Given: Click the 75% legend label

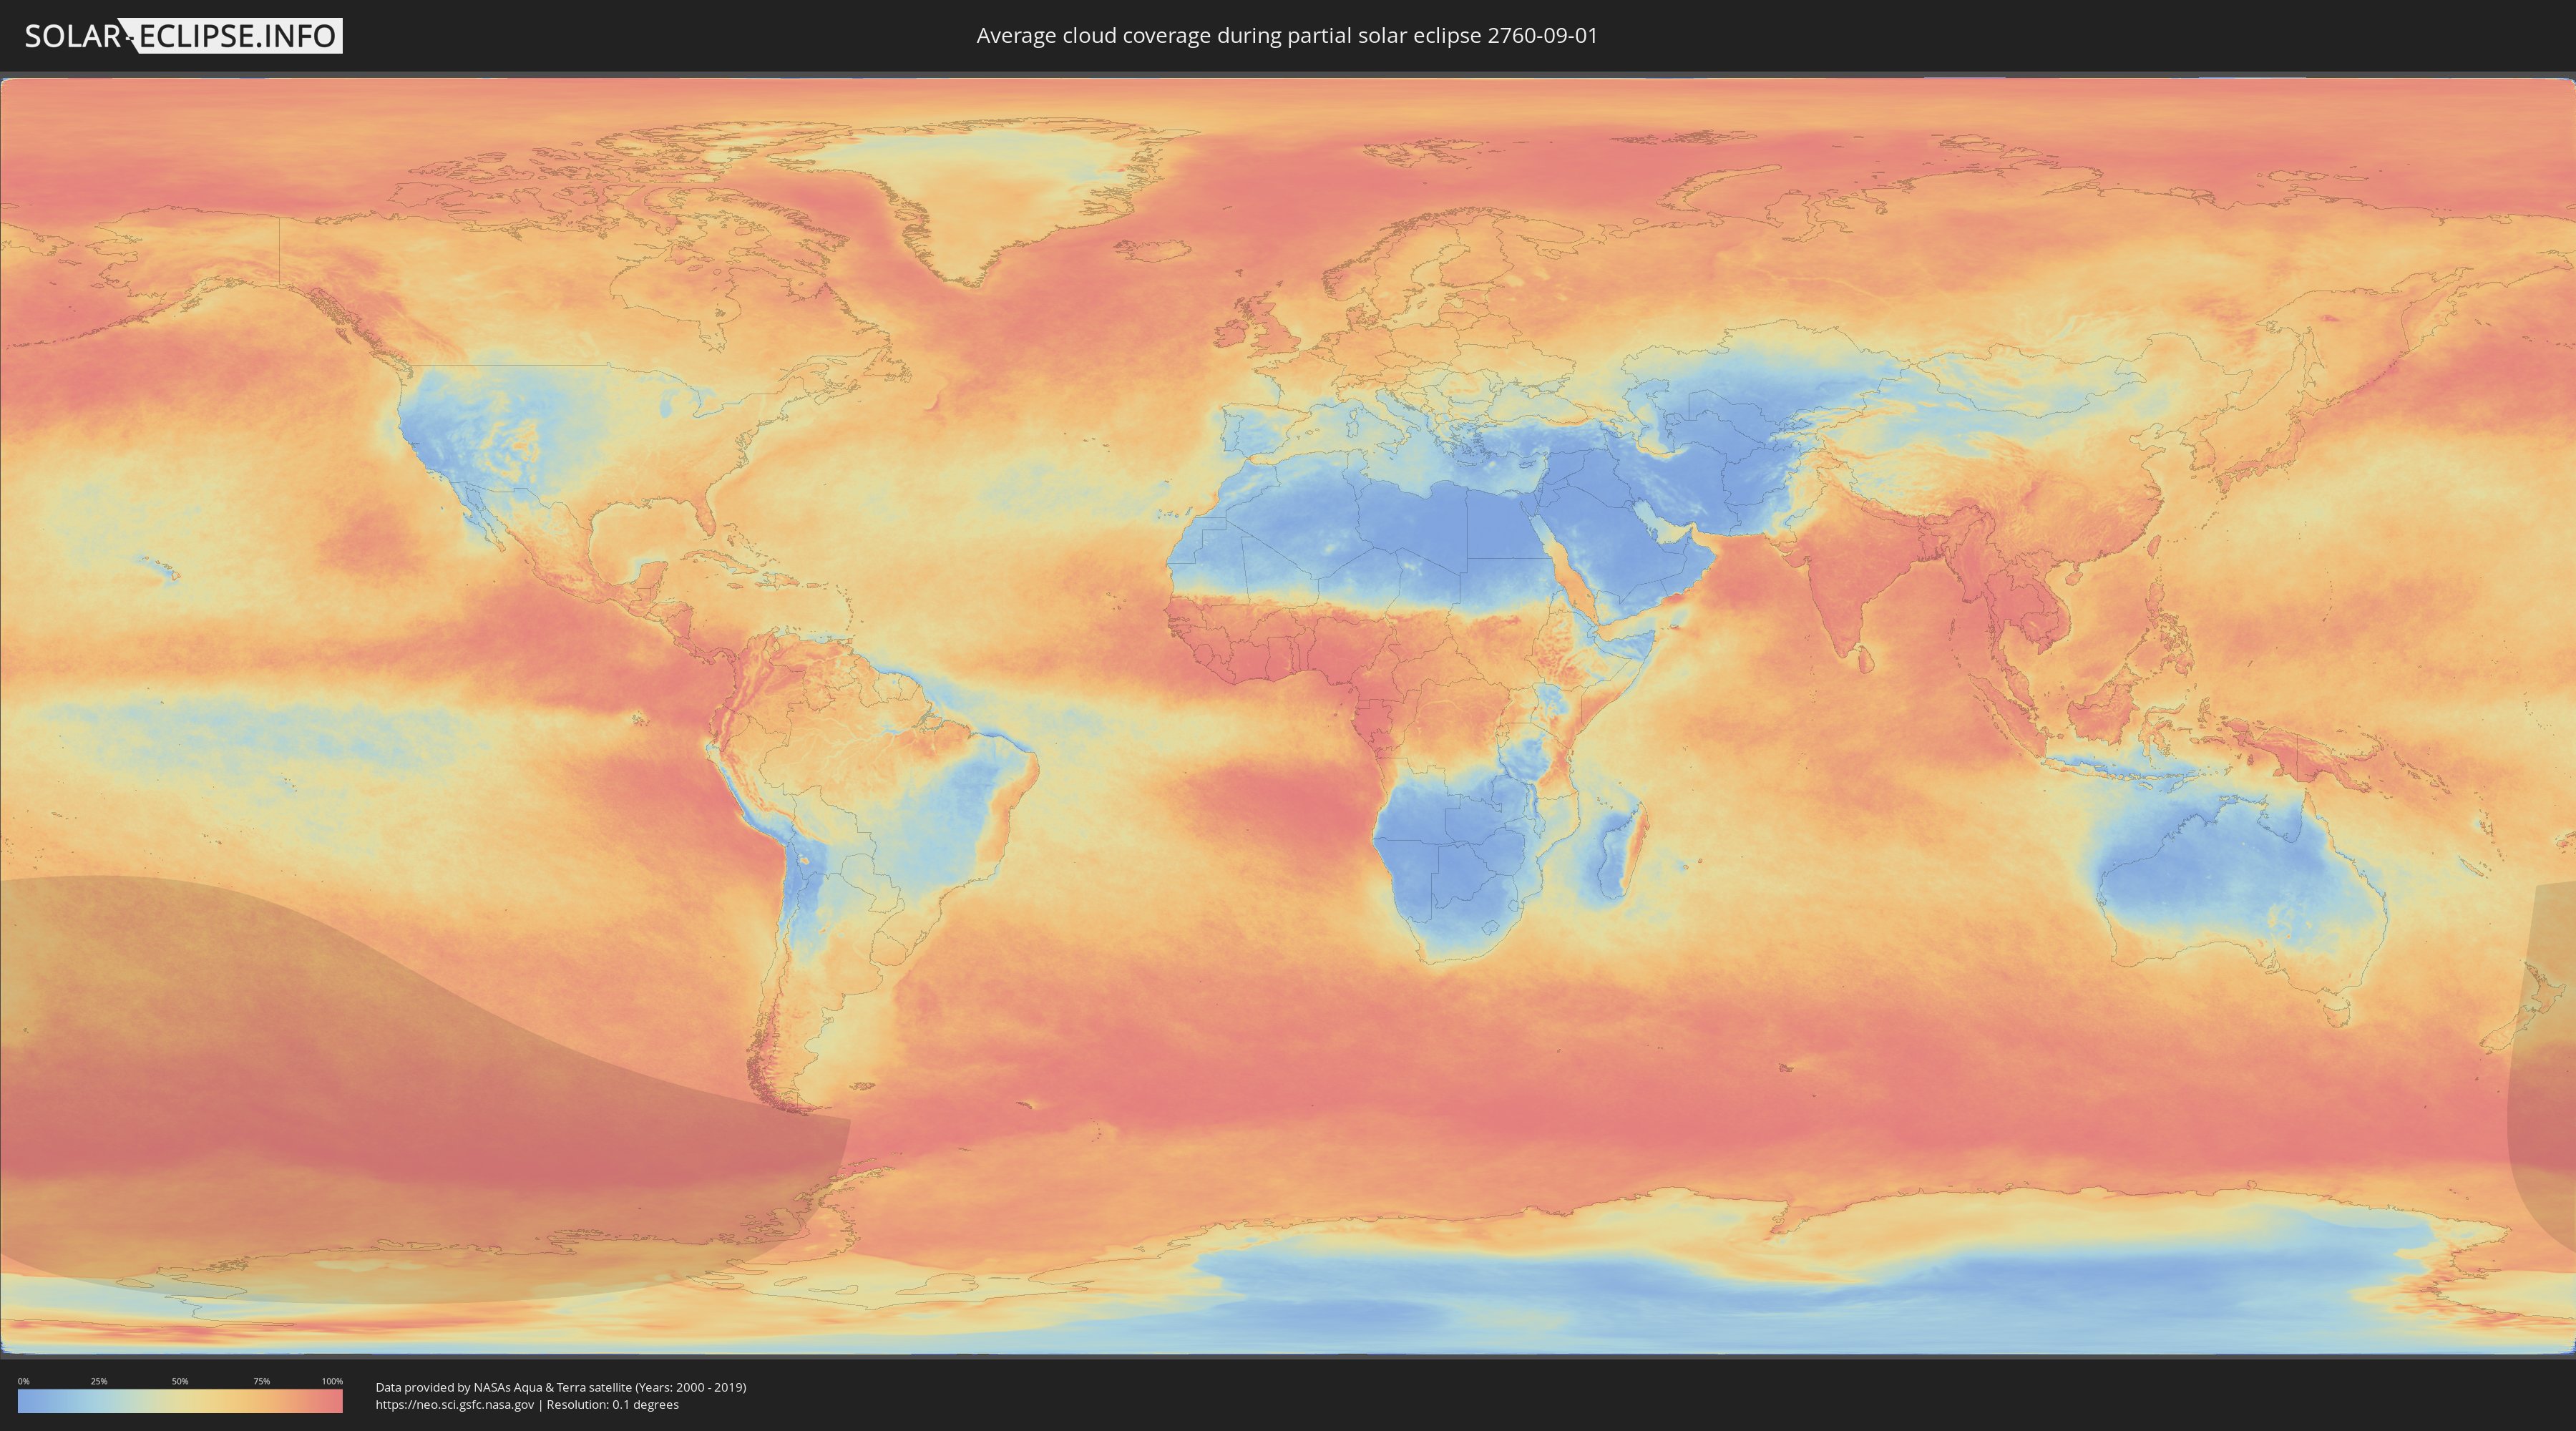Looking at the screenshot, I should tap(261, 1381).
